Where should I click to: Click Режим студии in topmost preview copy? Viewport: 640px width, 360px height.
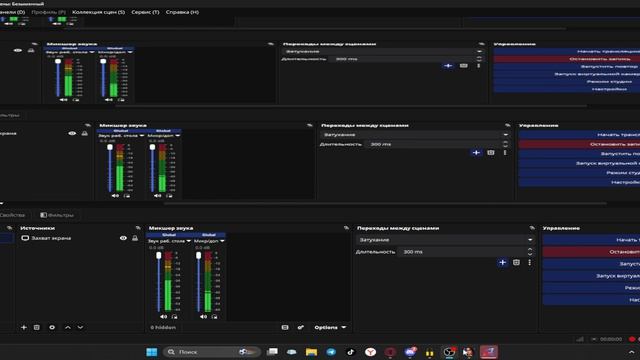(x=567, y=82)
